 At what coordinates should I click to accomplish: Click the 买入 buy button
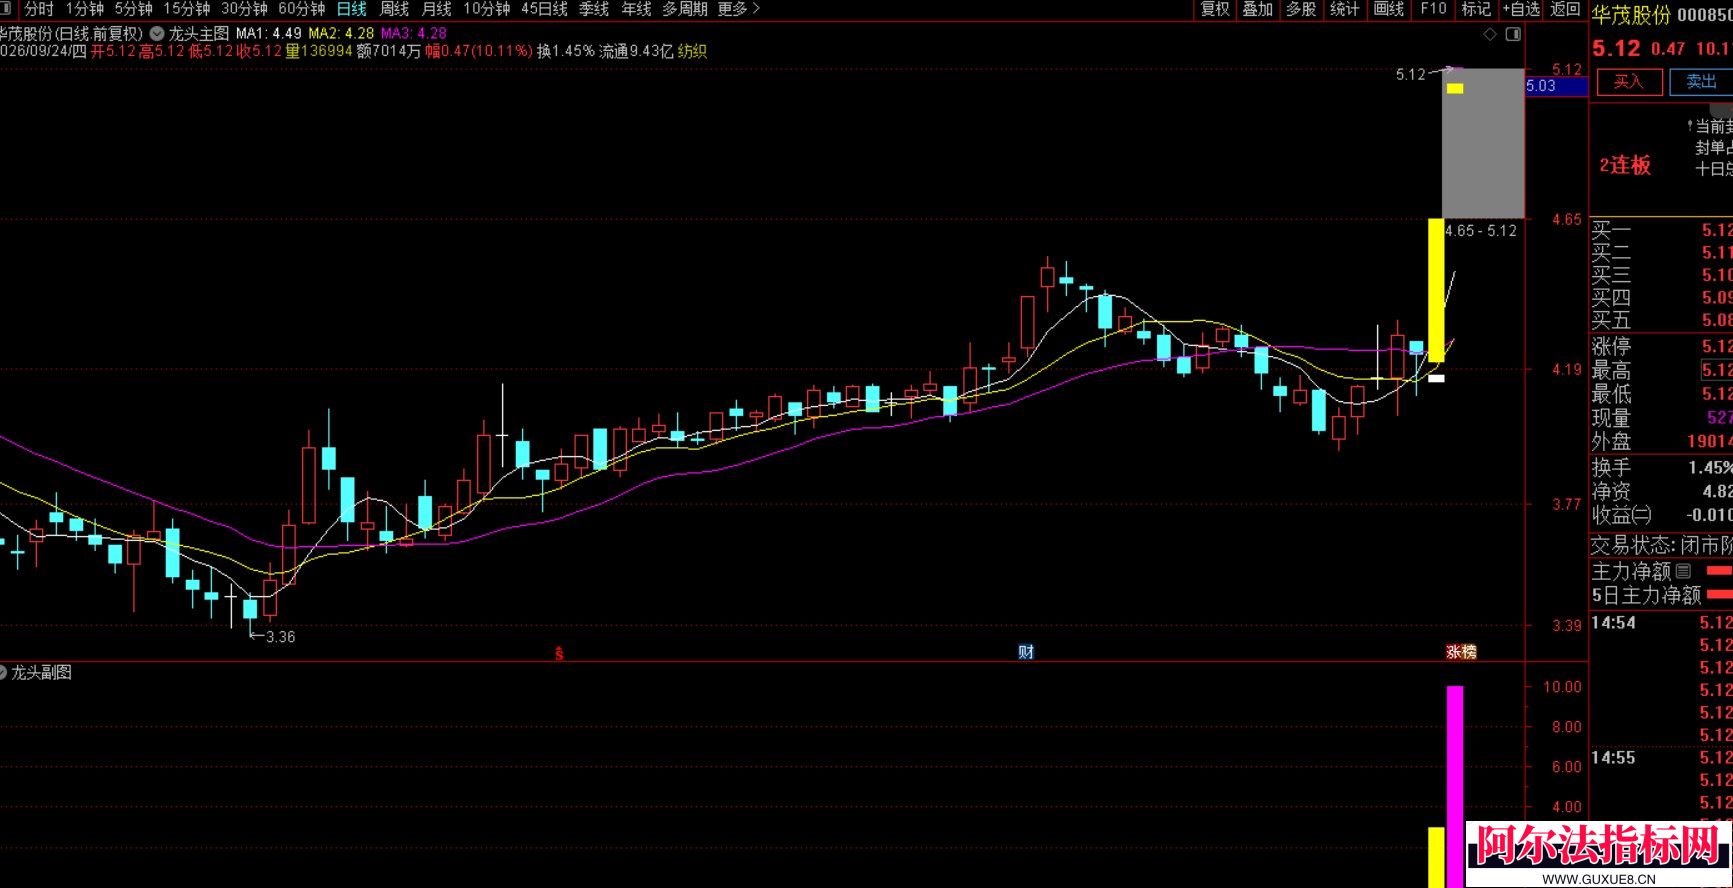tap(1629, 82)
